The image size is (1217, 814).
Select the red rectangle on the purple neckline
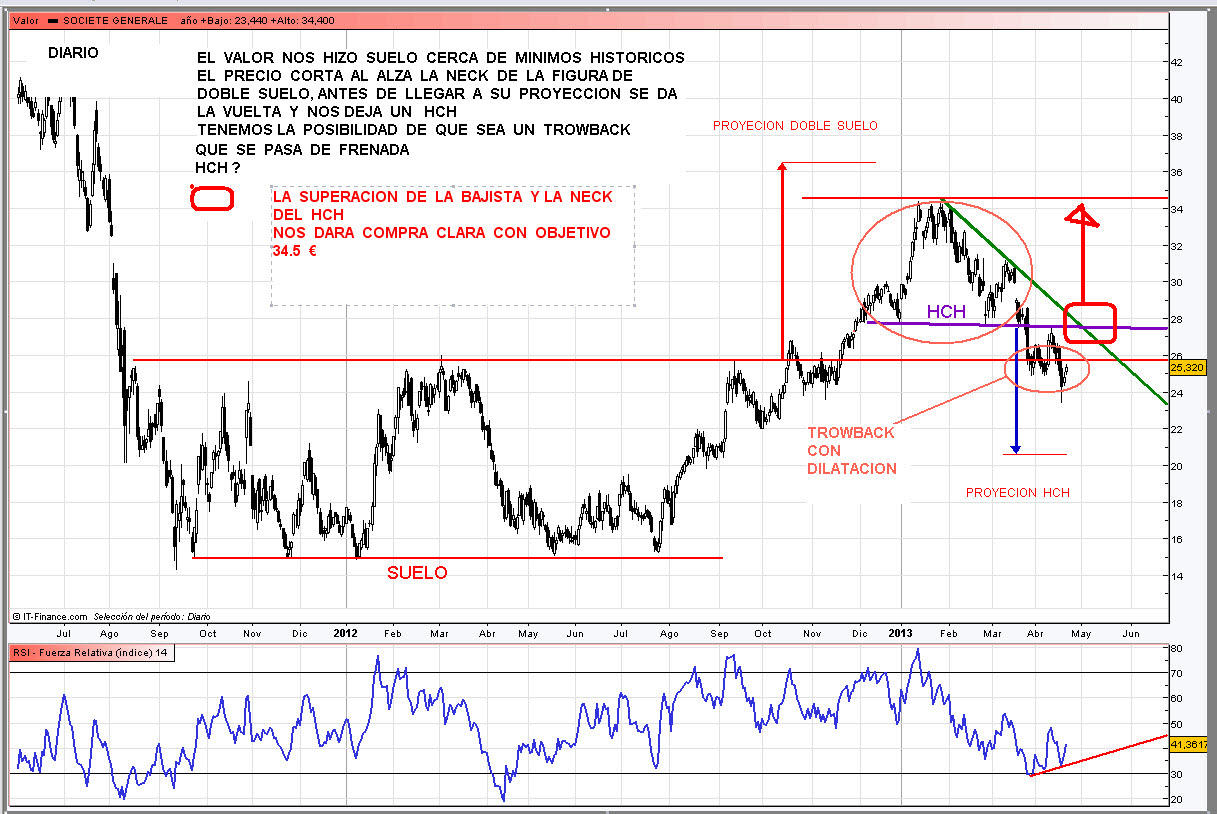(x=1088, y=320)
